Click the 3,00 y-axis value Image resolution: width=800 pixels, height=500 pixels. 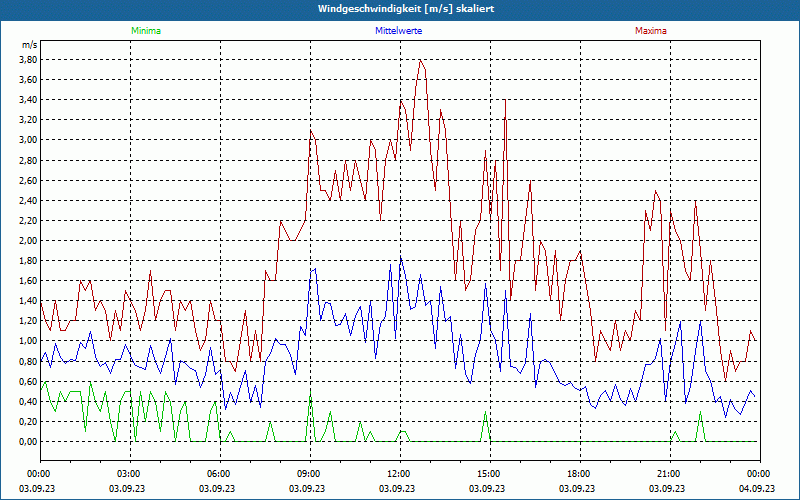click(28, 140)
